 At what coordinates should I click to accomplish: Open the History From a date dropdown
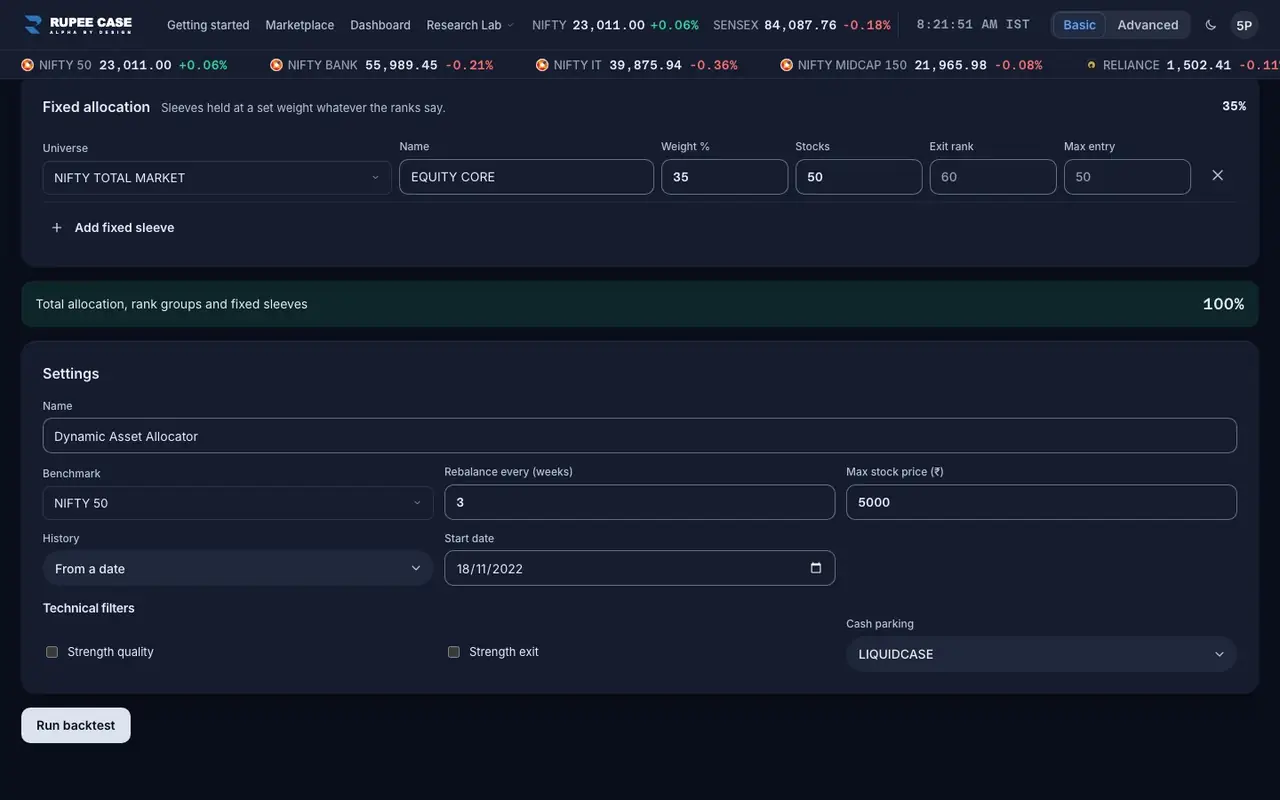[238, 568]
